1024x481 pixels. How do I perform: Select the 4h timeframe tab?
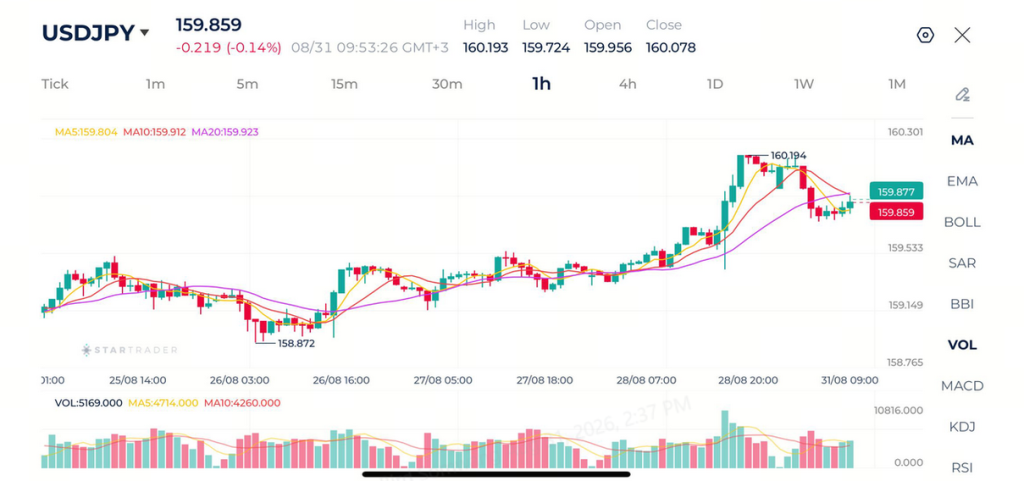pyautogui.click(x=628, y=84)
